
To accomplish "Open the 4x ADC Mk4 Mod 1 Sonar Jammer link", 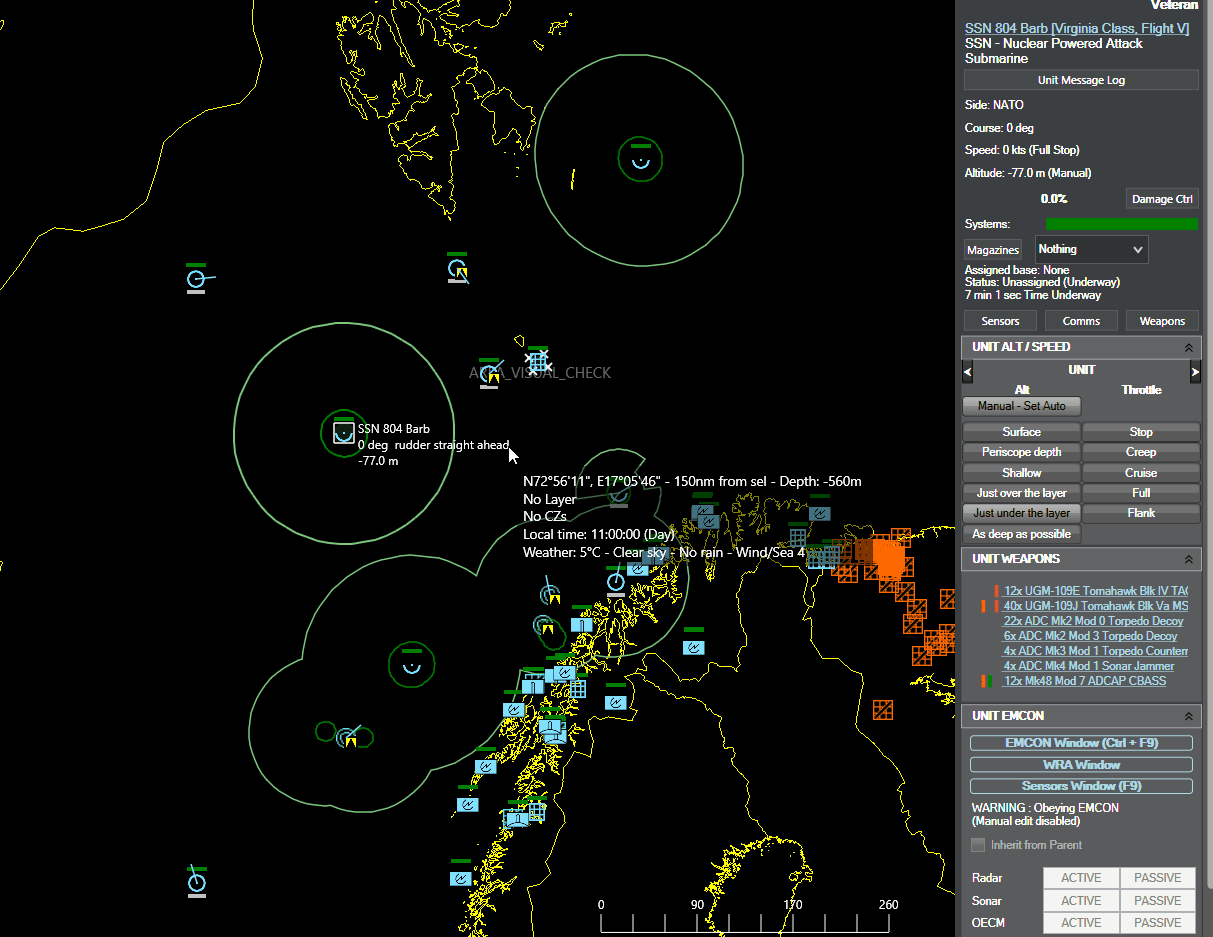I will pyautogui.click(x=1089, y=666).
